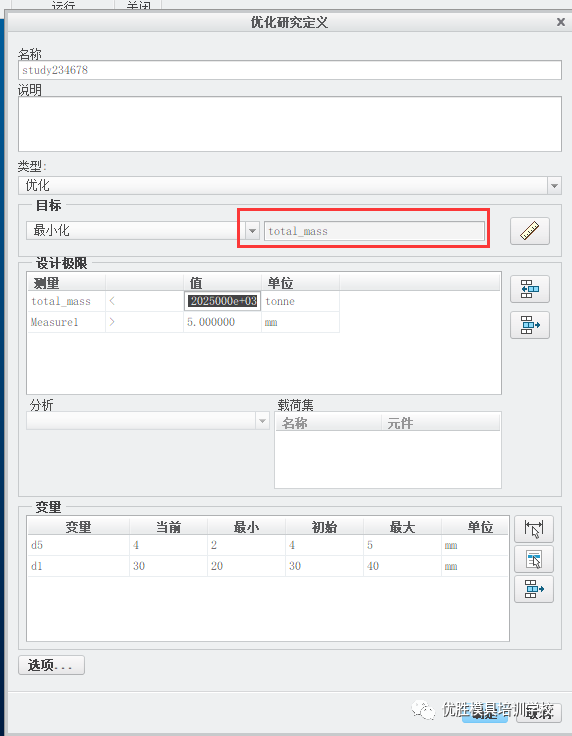Select the d5 variable row
The height and width of the screenshot is (736, 572).
267,545
